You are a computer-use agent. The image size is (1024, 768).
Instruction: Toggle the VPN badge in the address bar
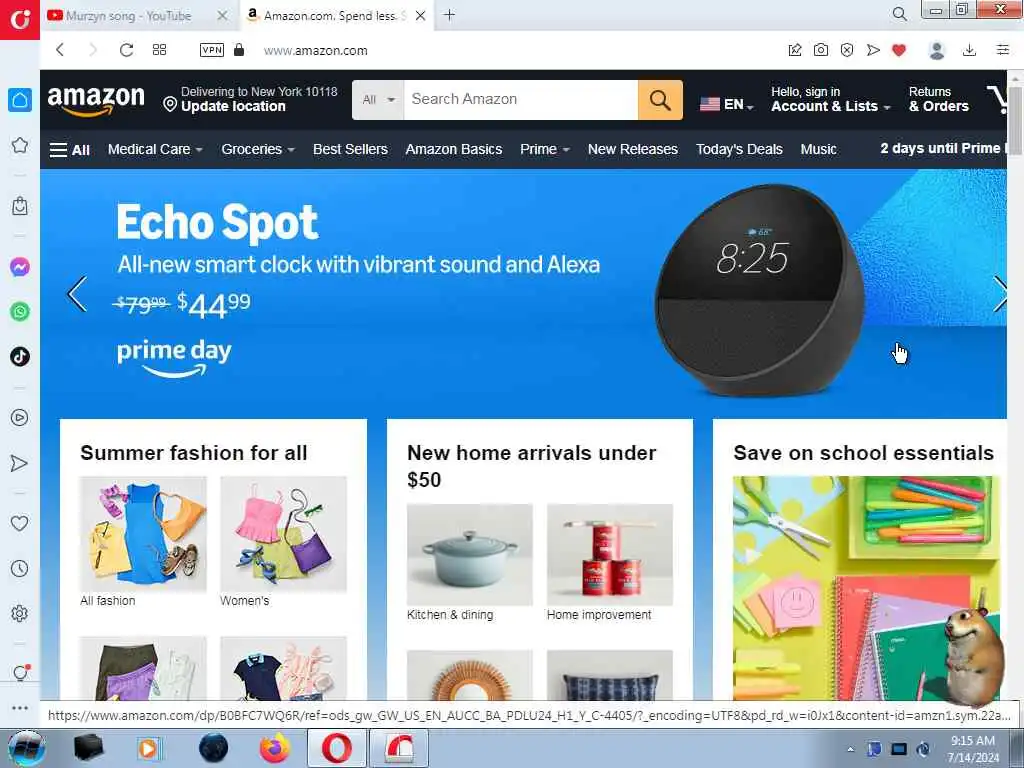point(212,50)
